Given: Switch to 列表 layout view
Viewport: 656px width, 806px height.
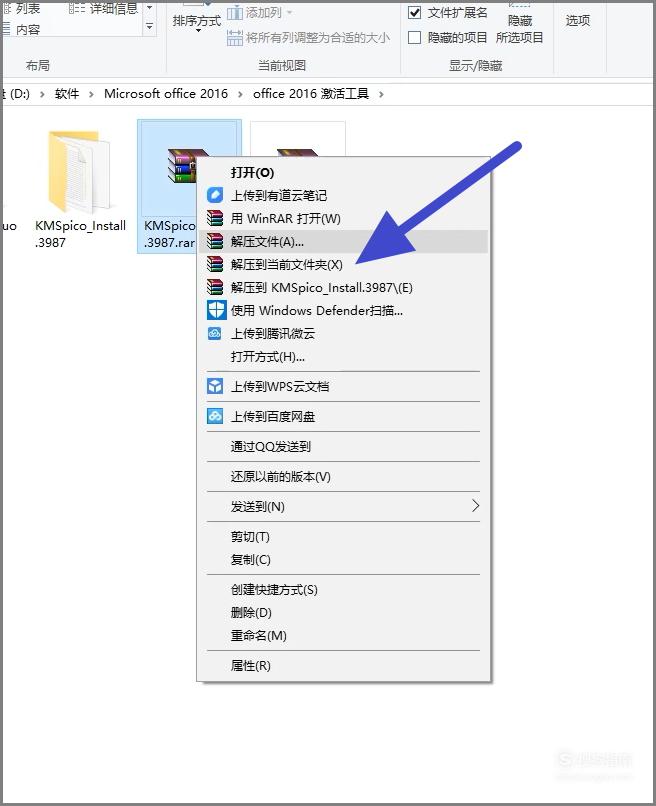Looking at the screenshot, I should pyautogui.click(x=22, y=9).
